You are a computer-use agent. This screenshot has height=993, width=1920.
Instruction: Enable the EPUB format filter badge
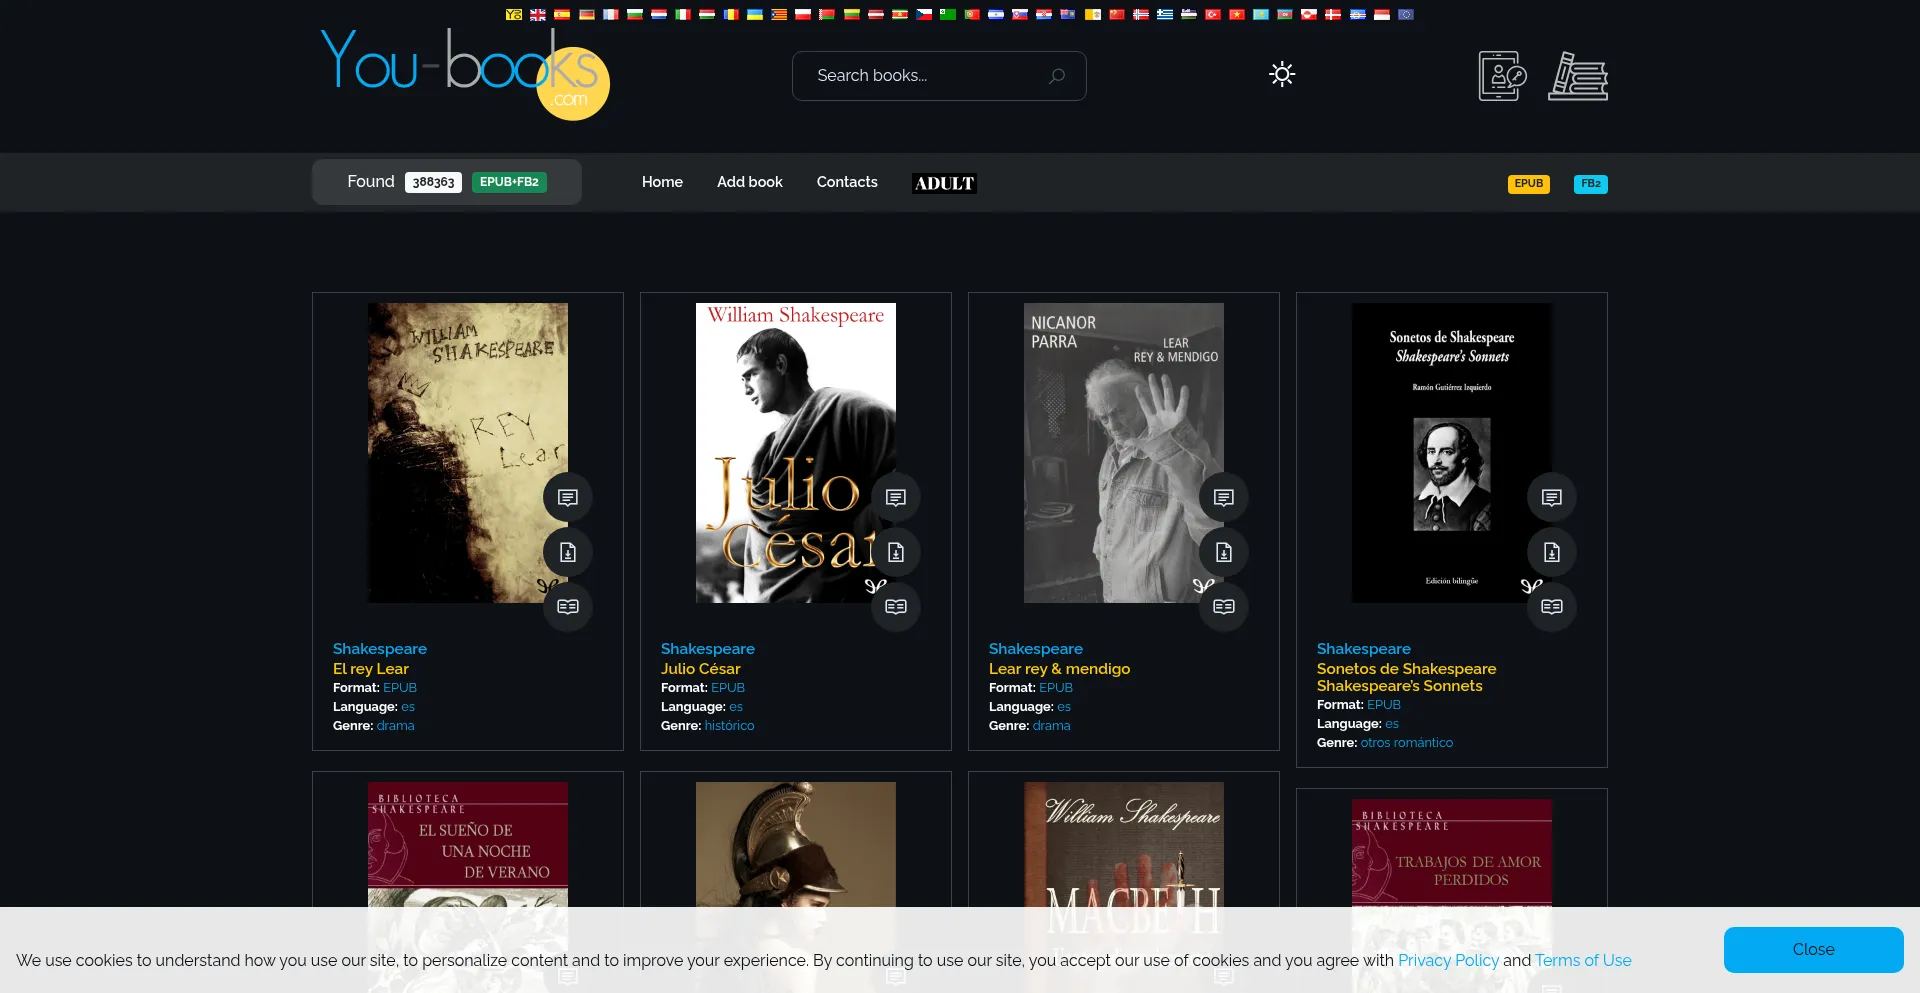pos(1528,184)
